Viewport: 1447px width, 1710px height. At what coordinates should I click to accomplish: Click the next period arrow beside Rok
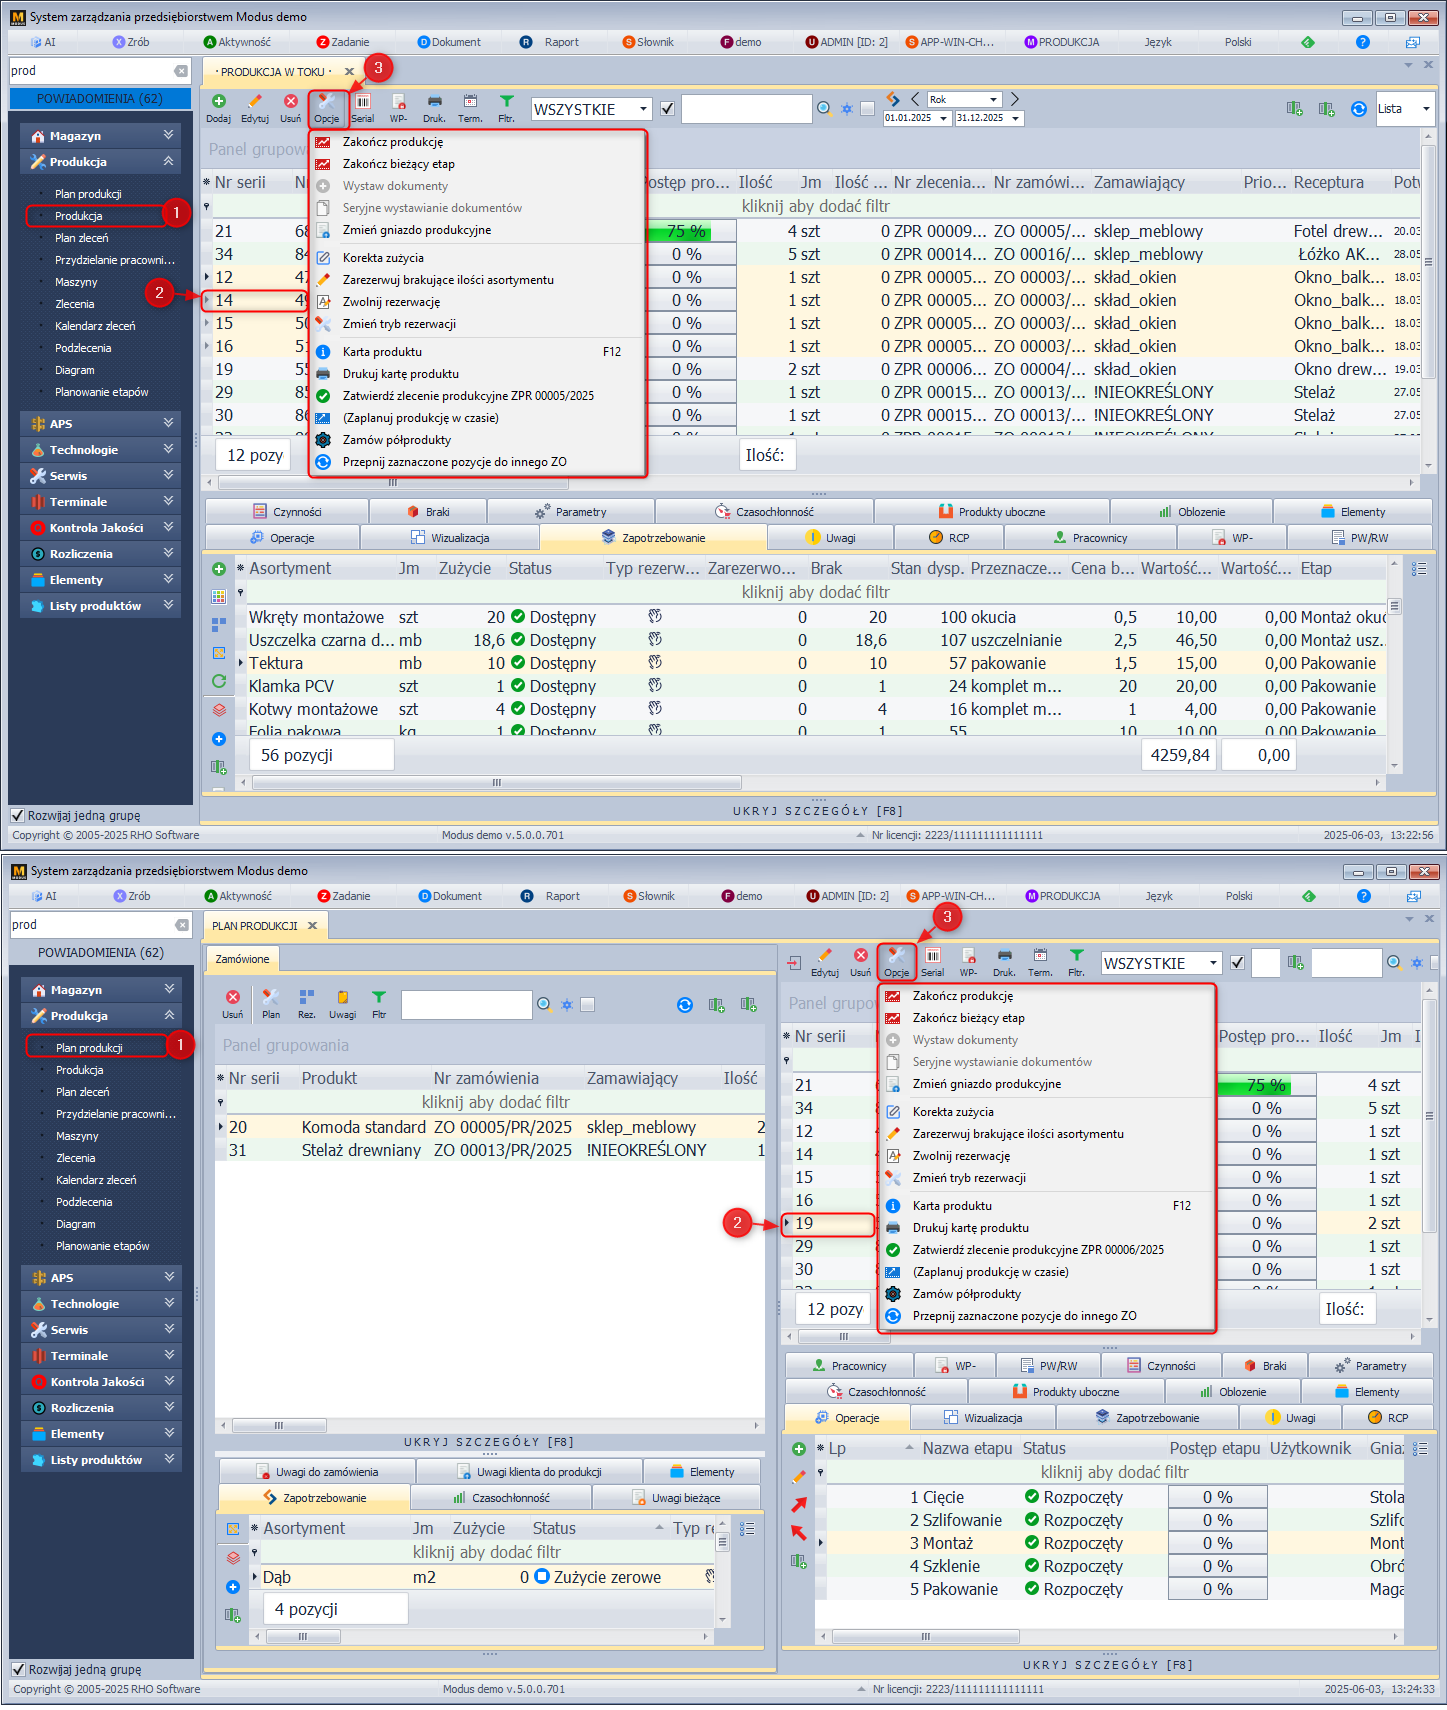tap(1014, 99)
